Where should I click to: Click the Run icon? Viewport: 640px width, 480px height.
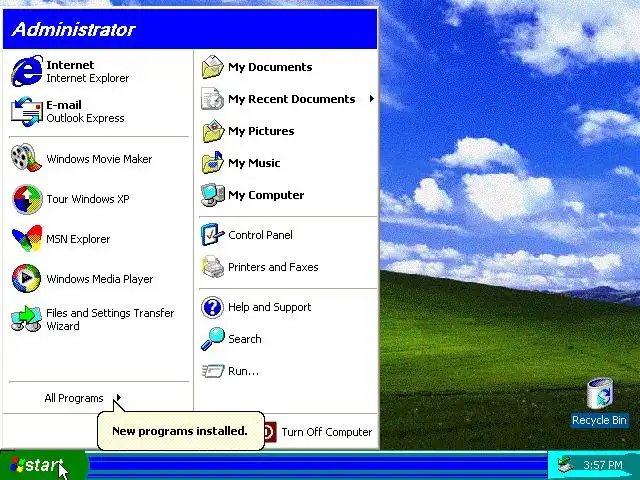[213, 371]
